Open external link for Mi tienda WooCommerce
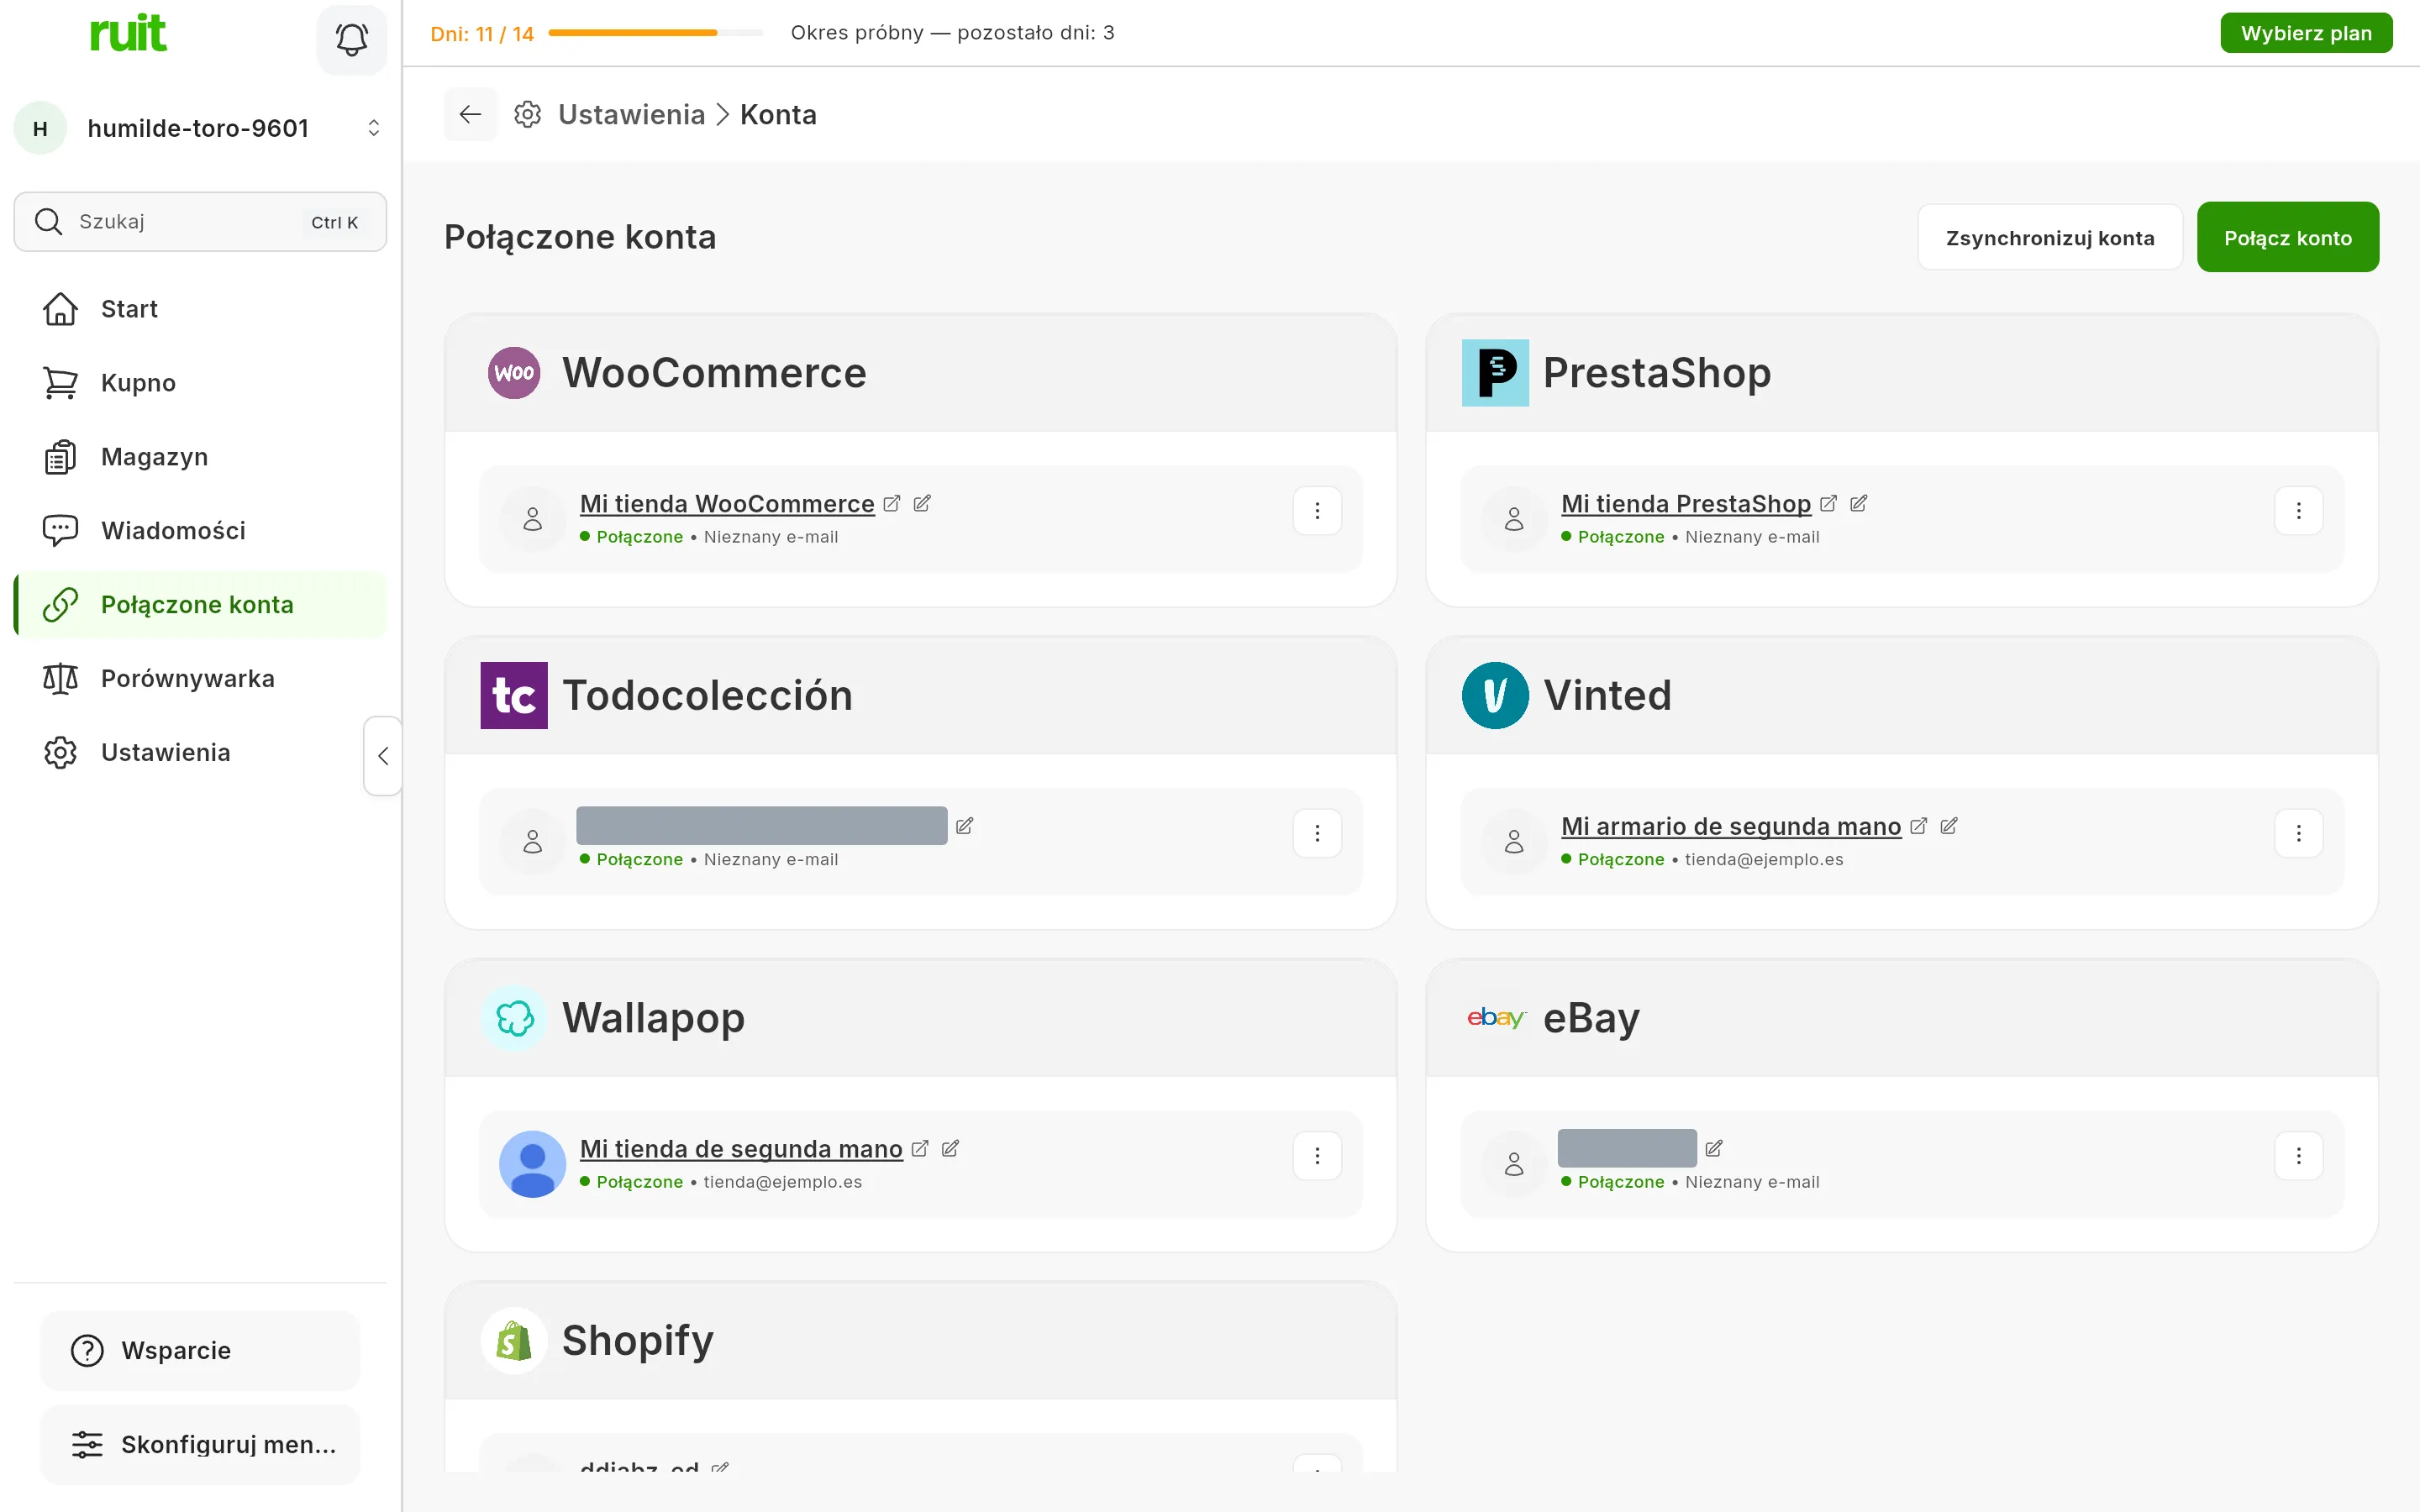Viewport: 2420px width, 1512px height. [x=892, y=503]
